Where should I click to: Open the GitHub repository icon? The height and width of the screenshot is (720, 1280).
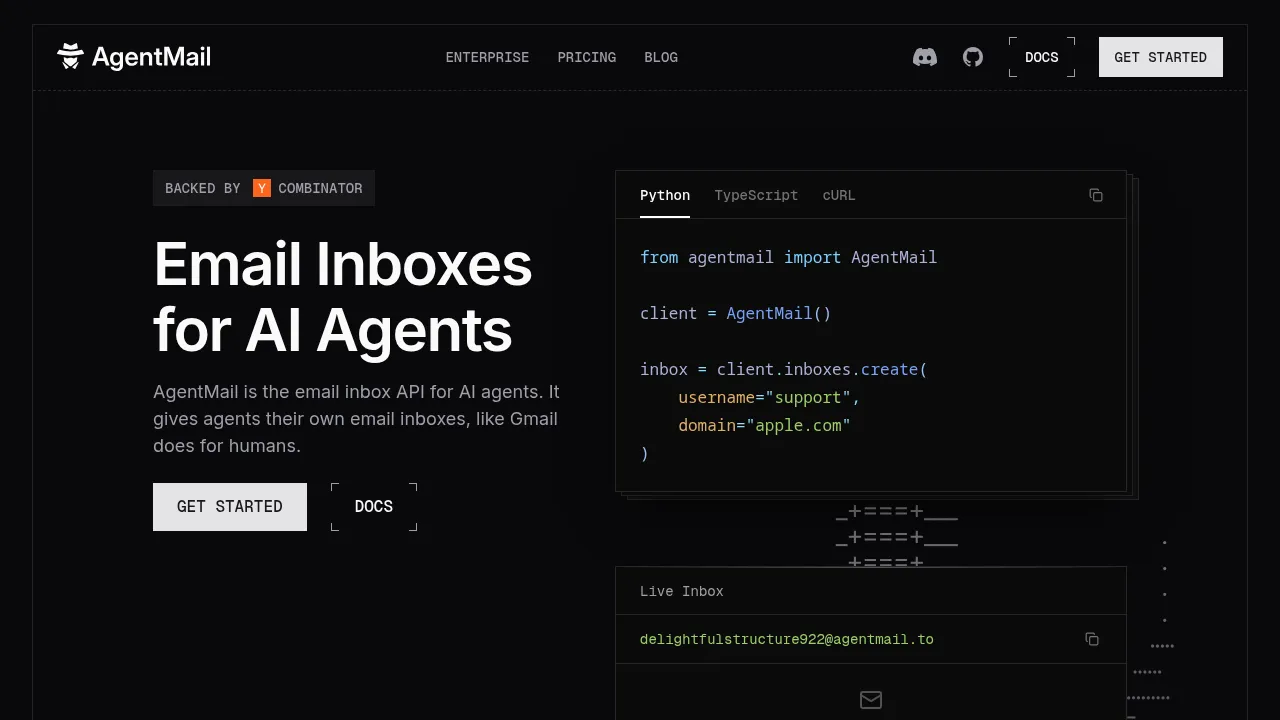973,57
